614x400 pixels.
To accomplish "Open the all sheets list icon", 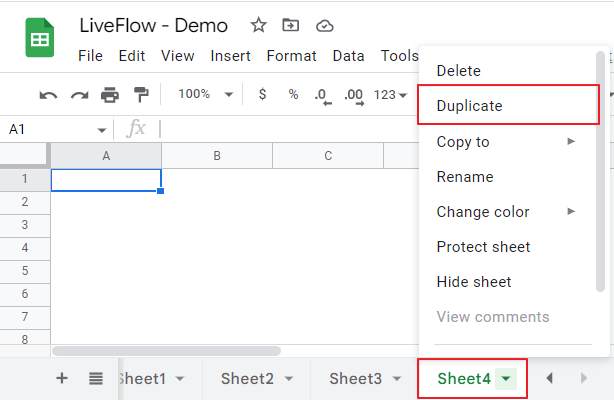I will coord(96,378).
